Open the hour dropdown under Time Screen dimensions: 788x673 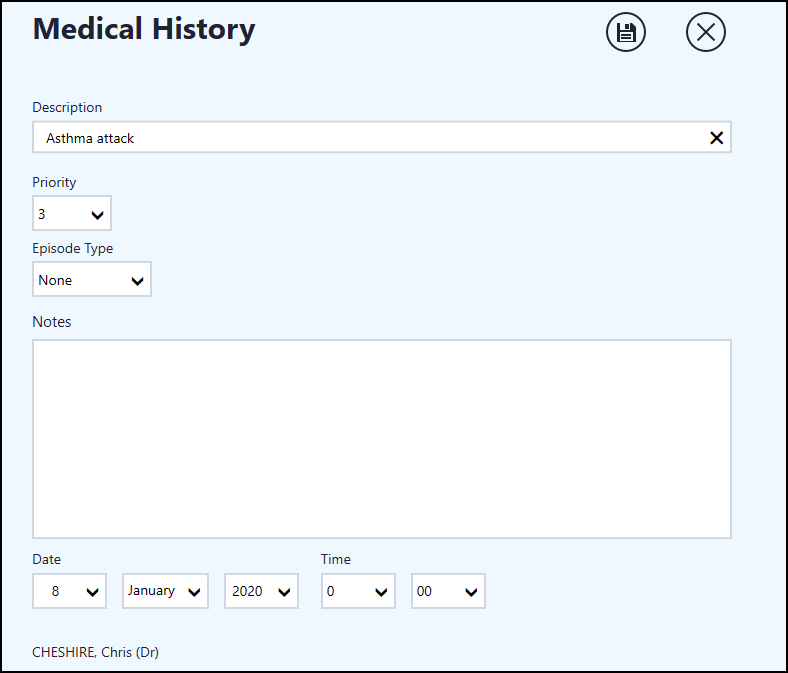(x=358, y=591)
